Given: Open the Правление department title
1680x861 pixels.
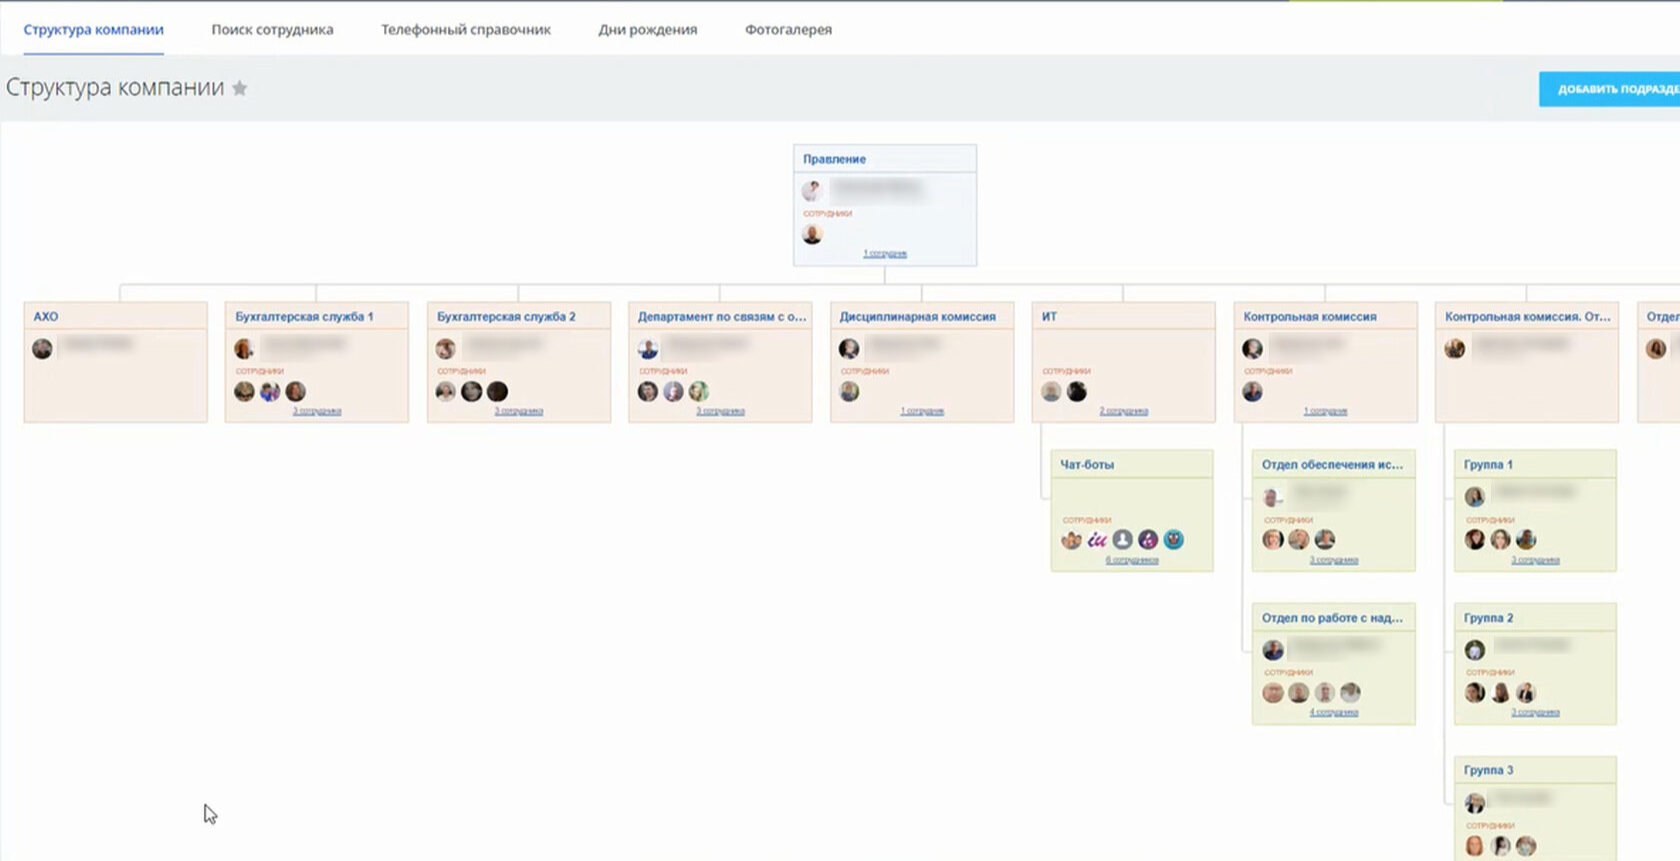Looking at the screenshot, I should (x=834, y=159).
